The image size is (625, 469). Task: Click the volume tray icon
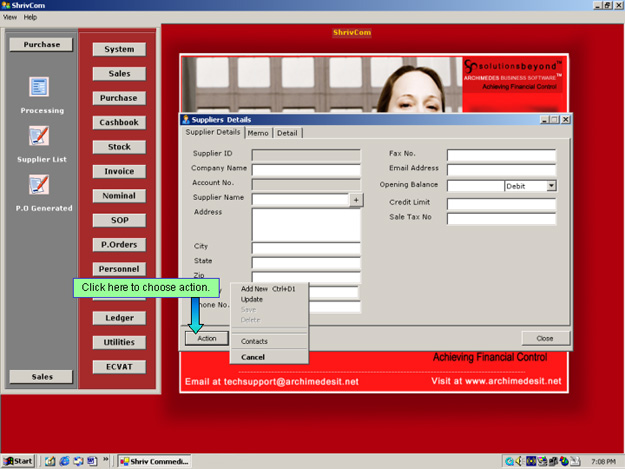coord(519,461)
